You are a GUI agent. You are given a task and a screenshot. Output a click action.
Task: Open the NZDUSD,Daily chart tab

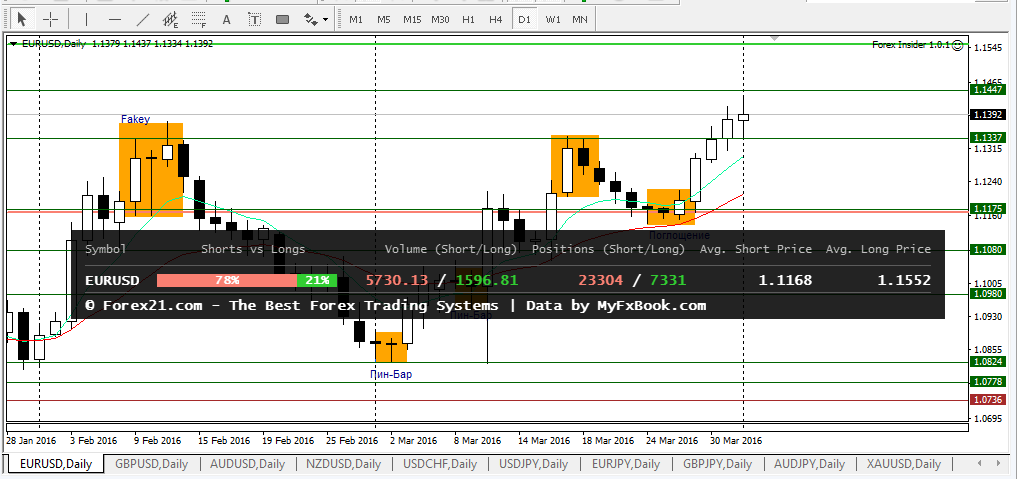344,463
